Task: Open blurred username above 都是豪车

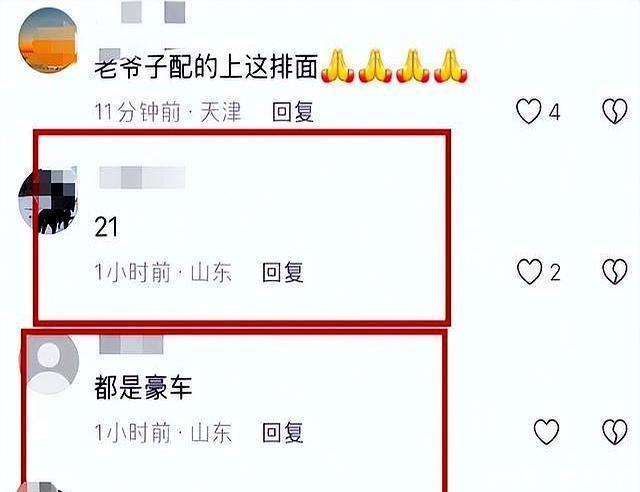Action: (x=131, y=345)
